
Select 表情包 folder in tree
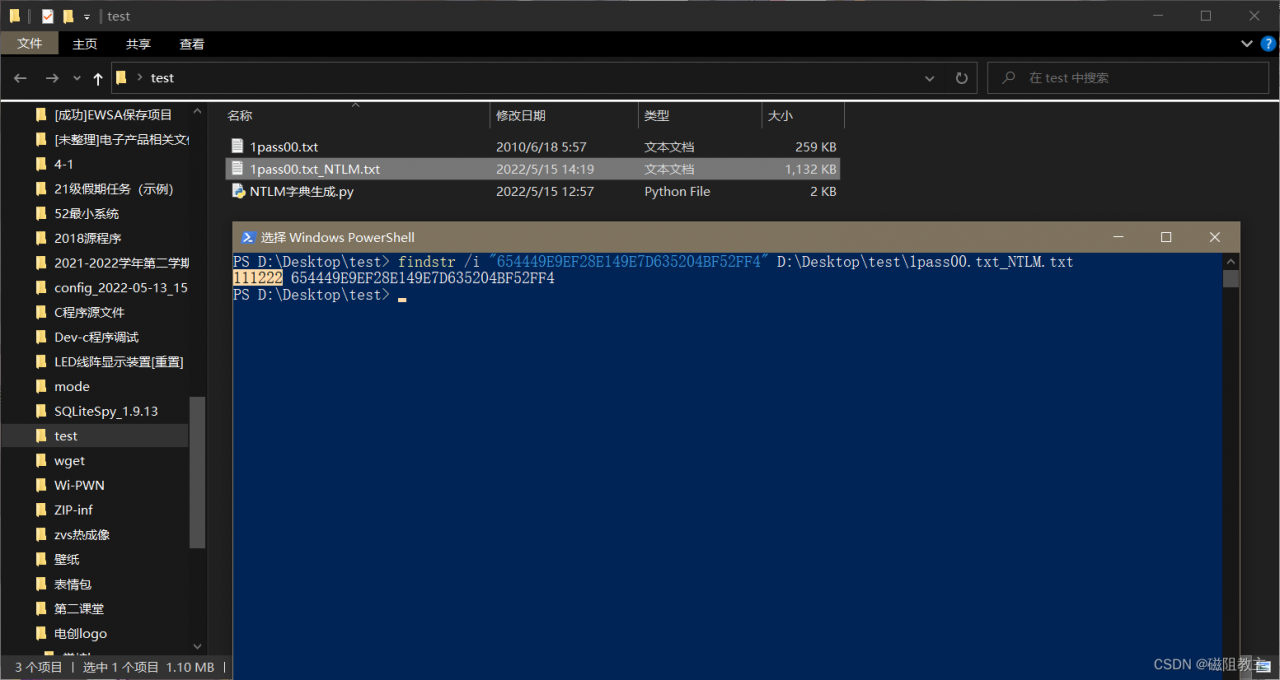pyautogui.click(x=73, y=584)
